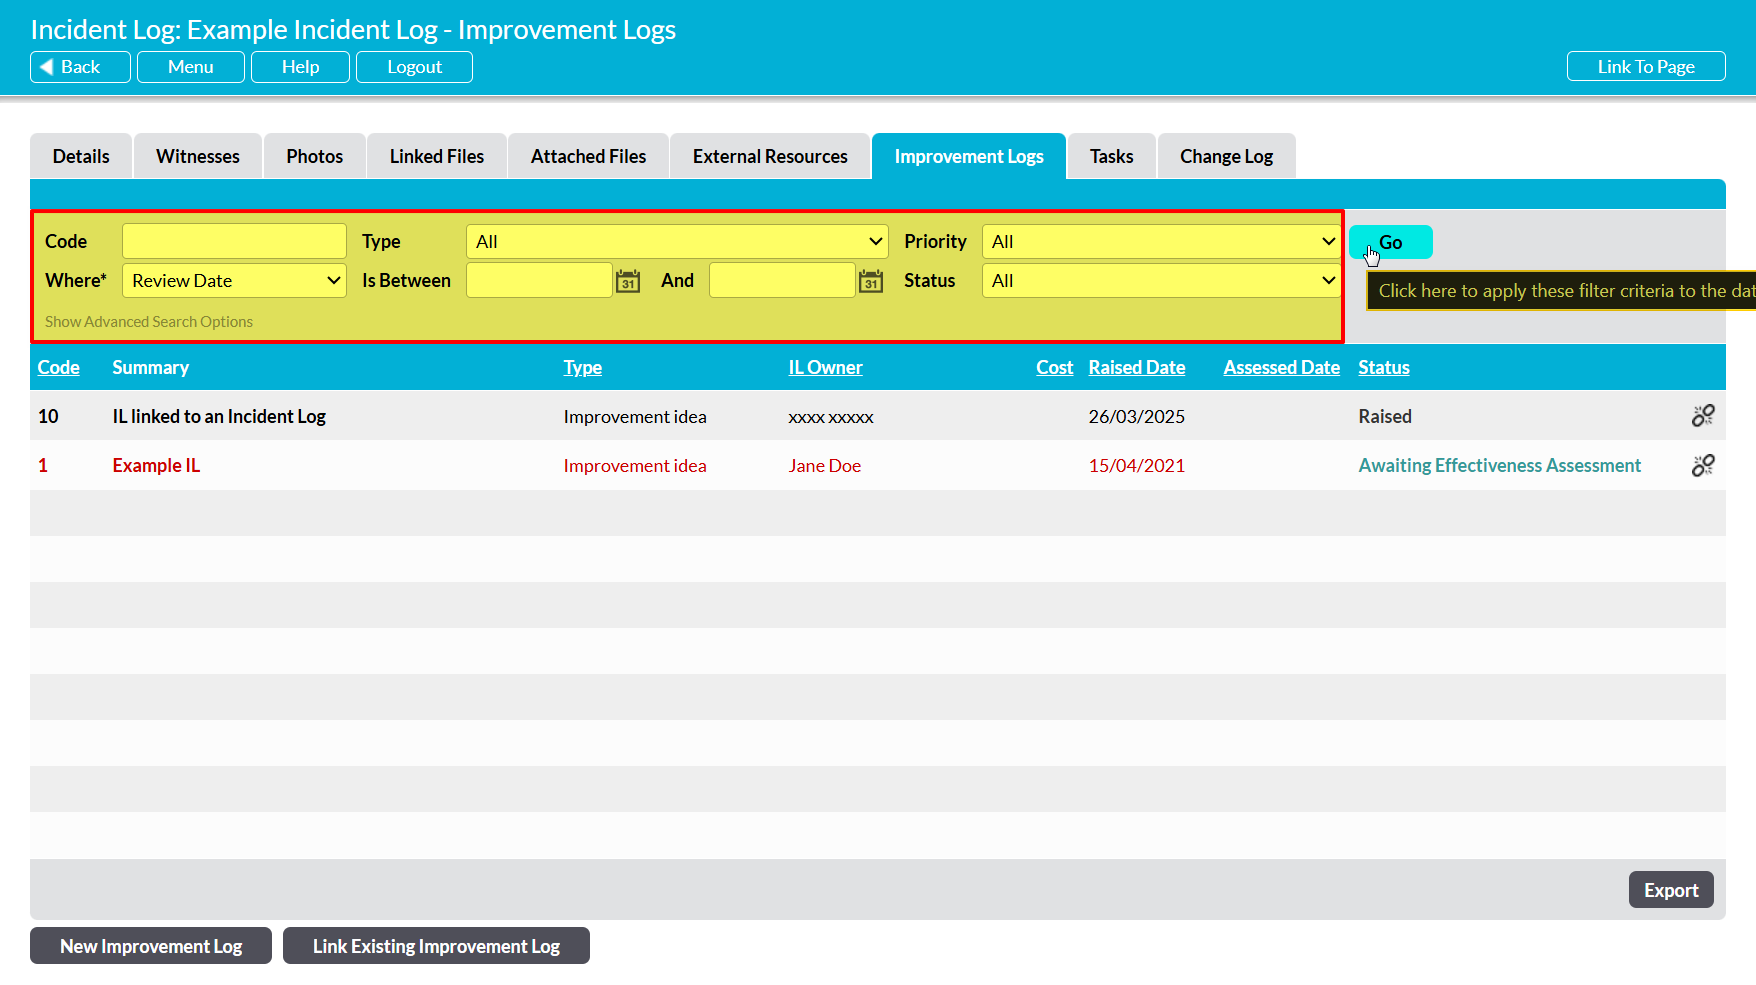Image resolution: width=1756 pixels, height=985 pixels.
Task: Focus the Code filter input field
Action: pyautogui.click(x=234, y=242)
